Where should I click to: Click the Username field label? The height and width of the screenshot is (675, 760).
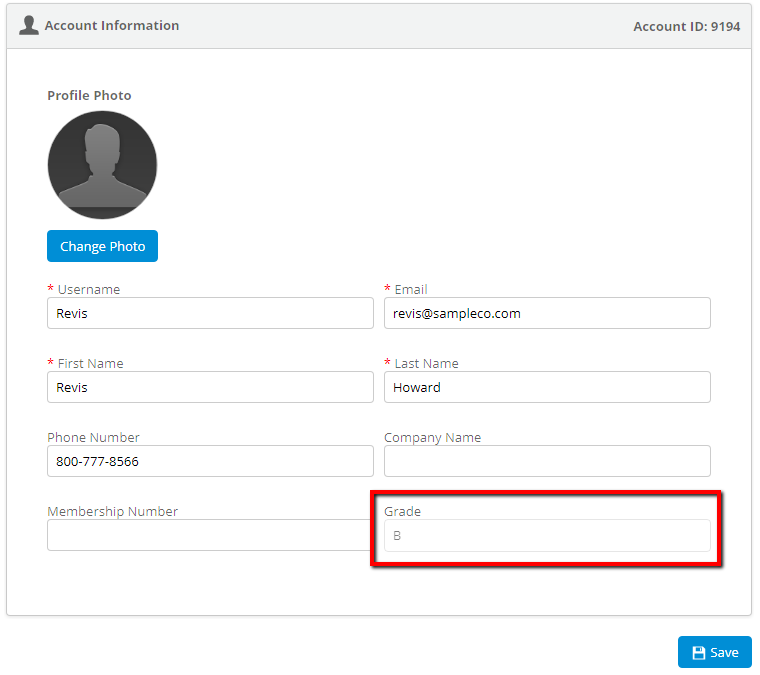coord(89,289)
